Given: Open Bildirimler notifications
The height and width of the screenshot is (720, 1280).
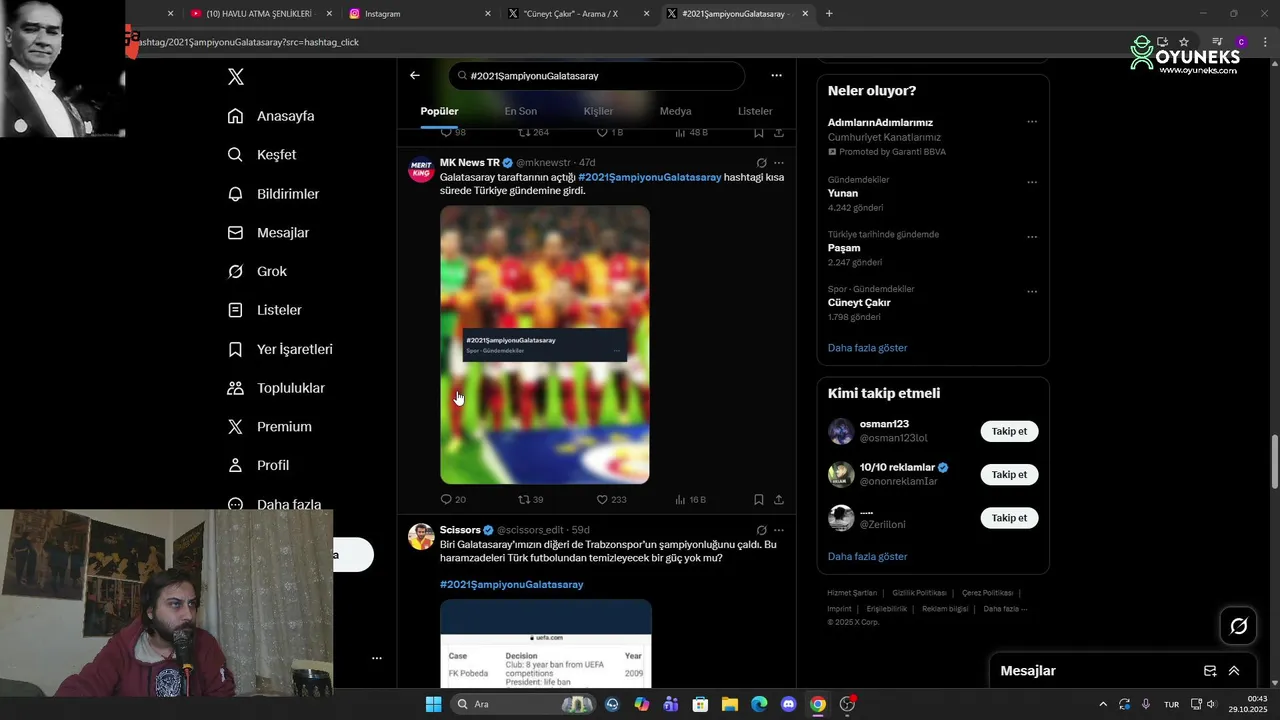Looking at the screenshot, I should [x=273, y=194].
